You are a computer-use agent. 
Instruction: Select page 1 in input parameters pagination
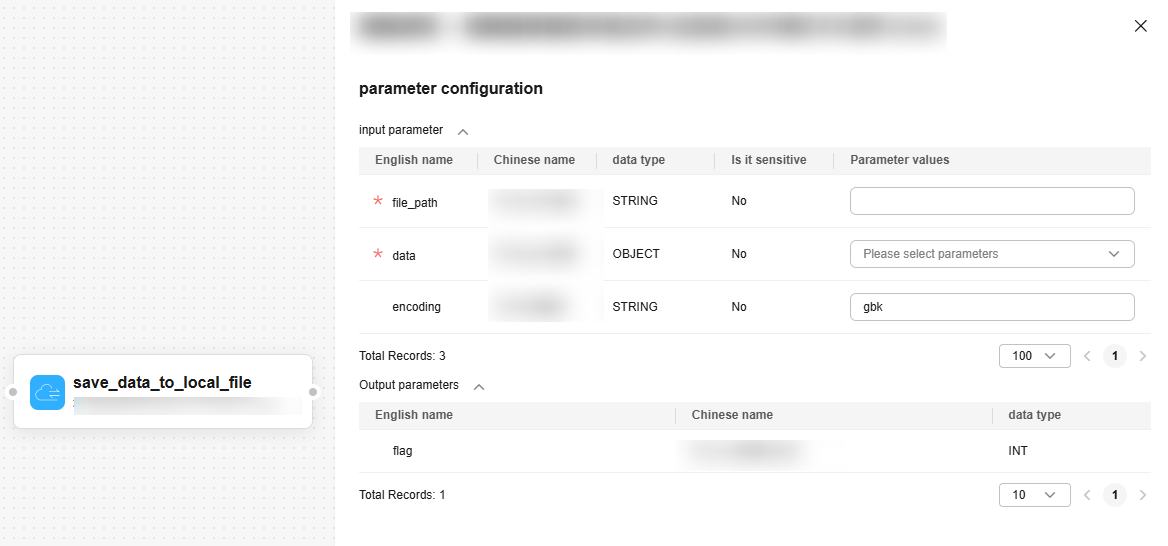[x=1115, y=356]
